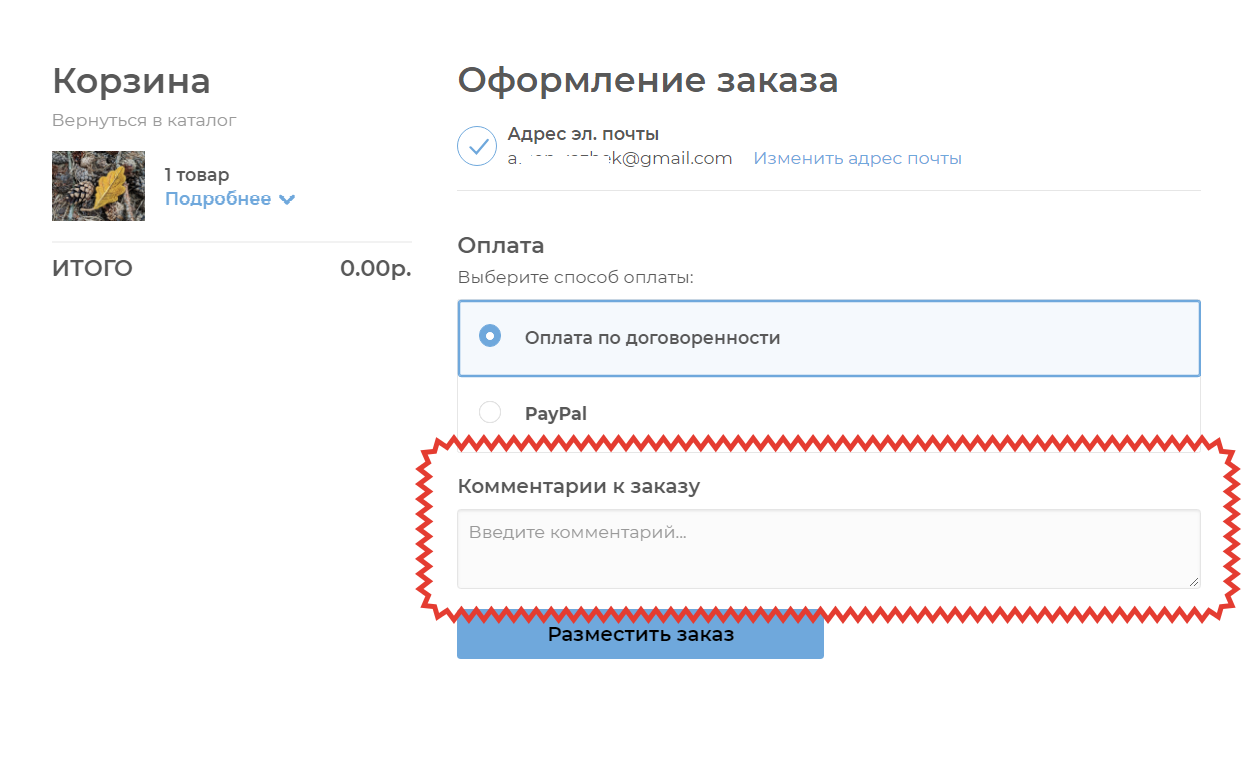The width and height of the screenshot is (1249, 771).
Task: Click the Комментарии к заказу label
Action: coord(578,487)
